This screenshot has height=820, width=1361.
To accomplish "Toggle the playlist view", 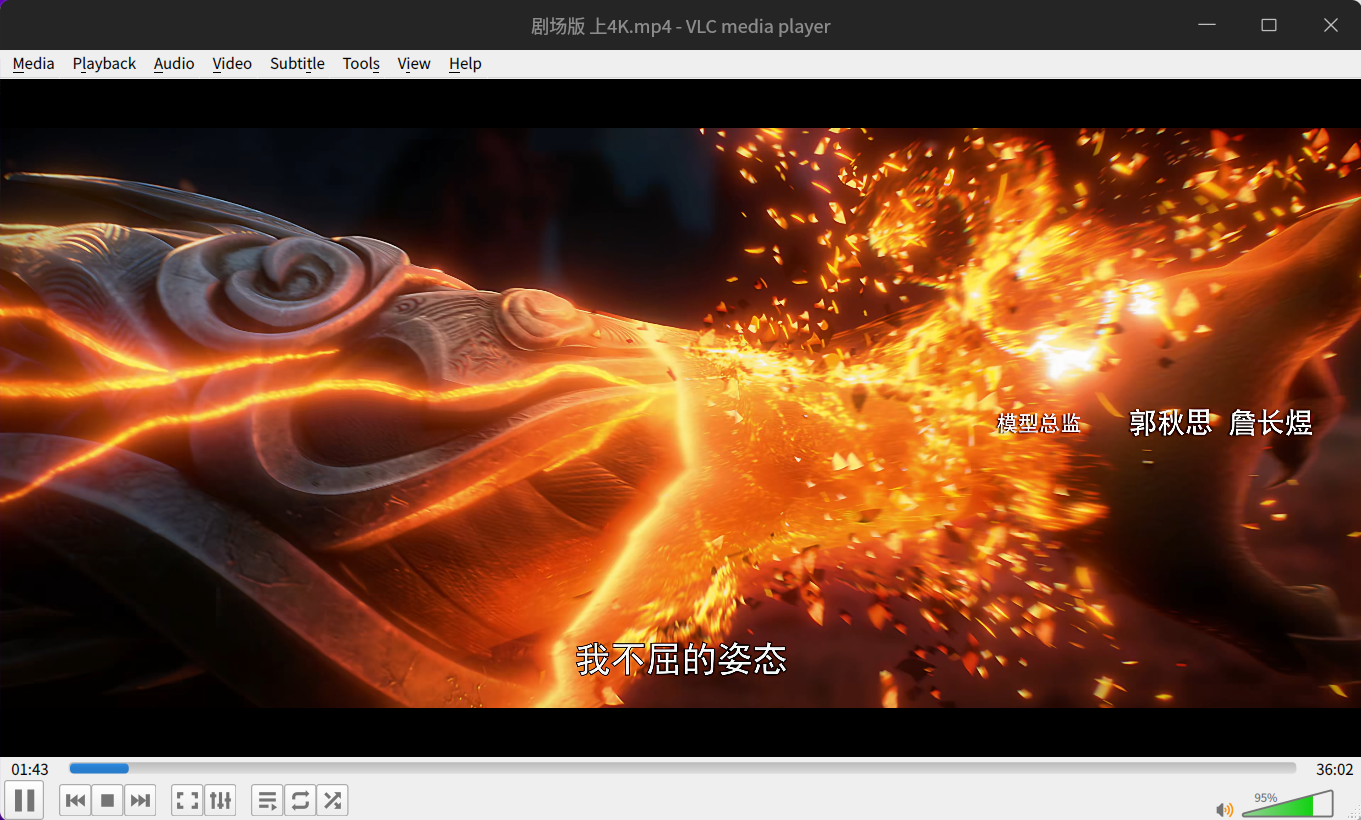I will point(267,800).
